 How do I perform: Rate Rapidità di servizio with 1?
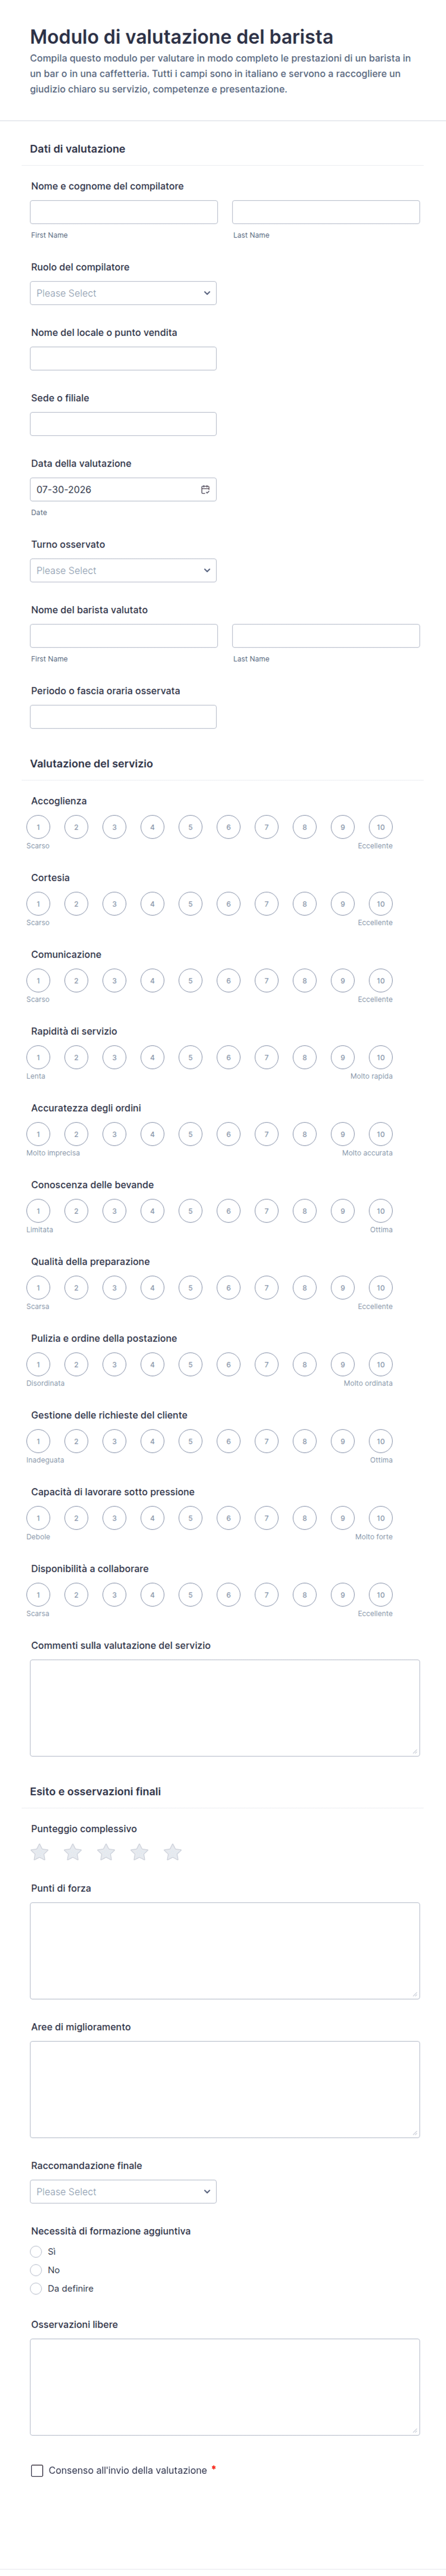[38, 1057]
